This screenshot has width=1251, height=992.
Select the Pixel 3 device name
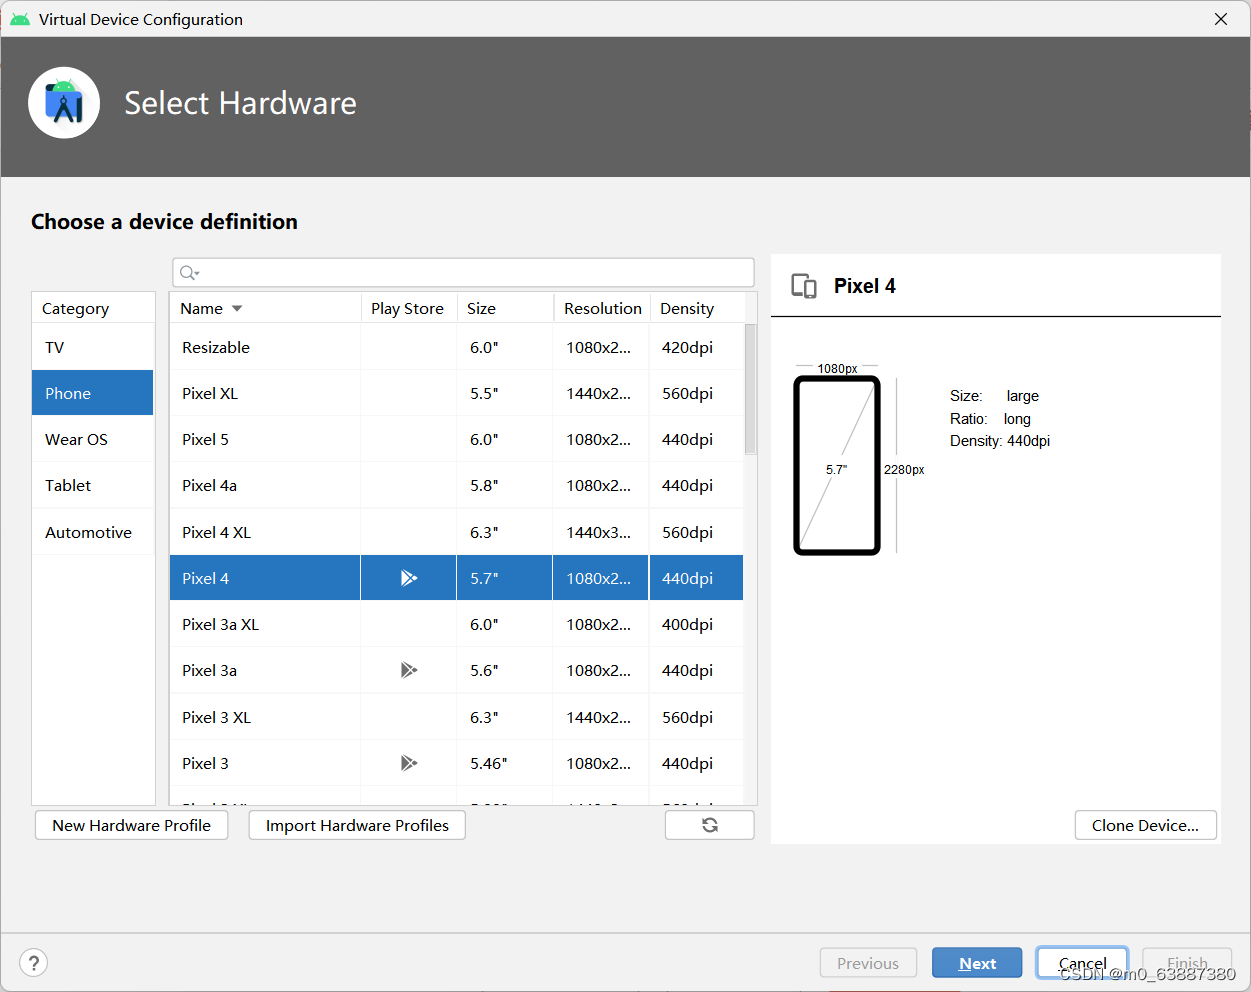(x=206, y=763)
